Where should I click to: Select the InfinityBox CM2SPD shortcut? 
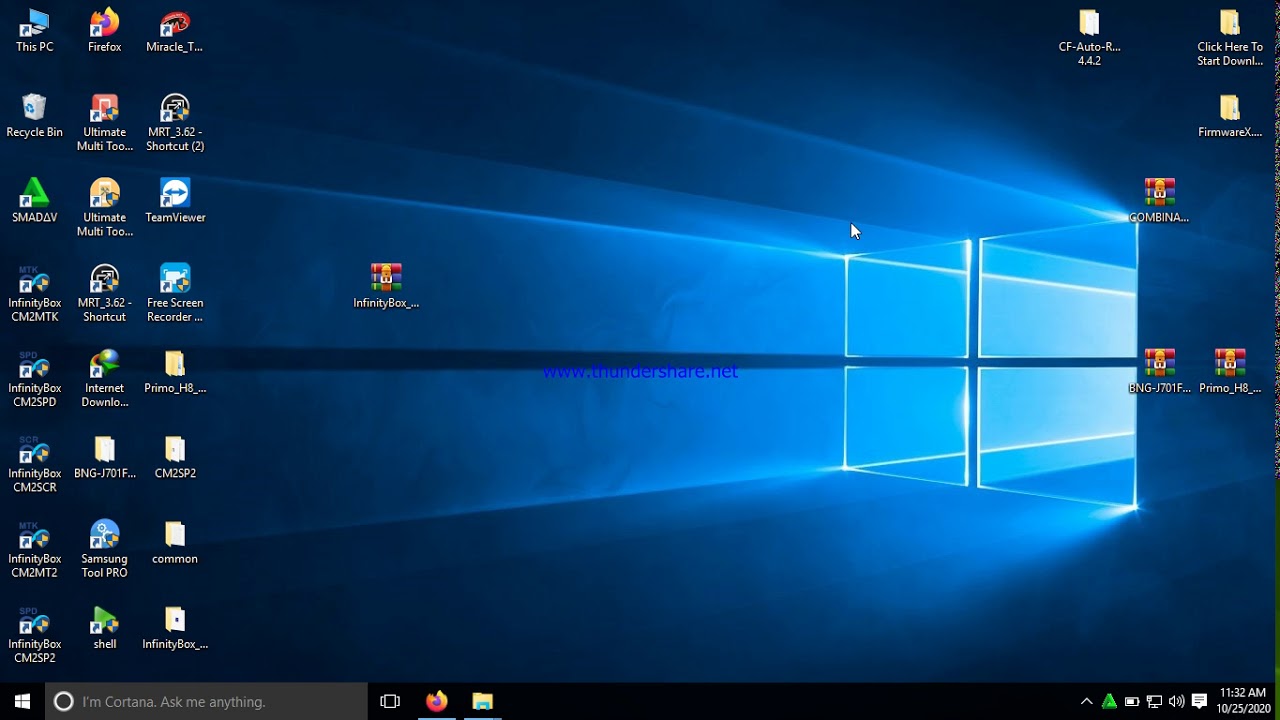34,379
